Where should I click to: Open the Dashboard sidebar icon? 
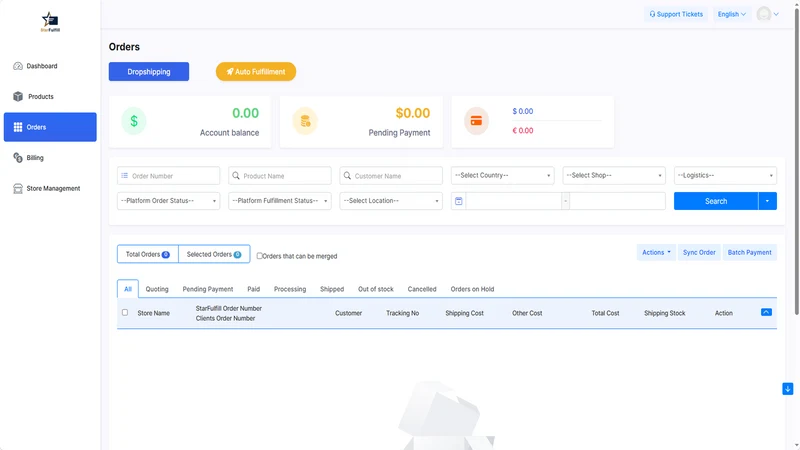[18, 66]
